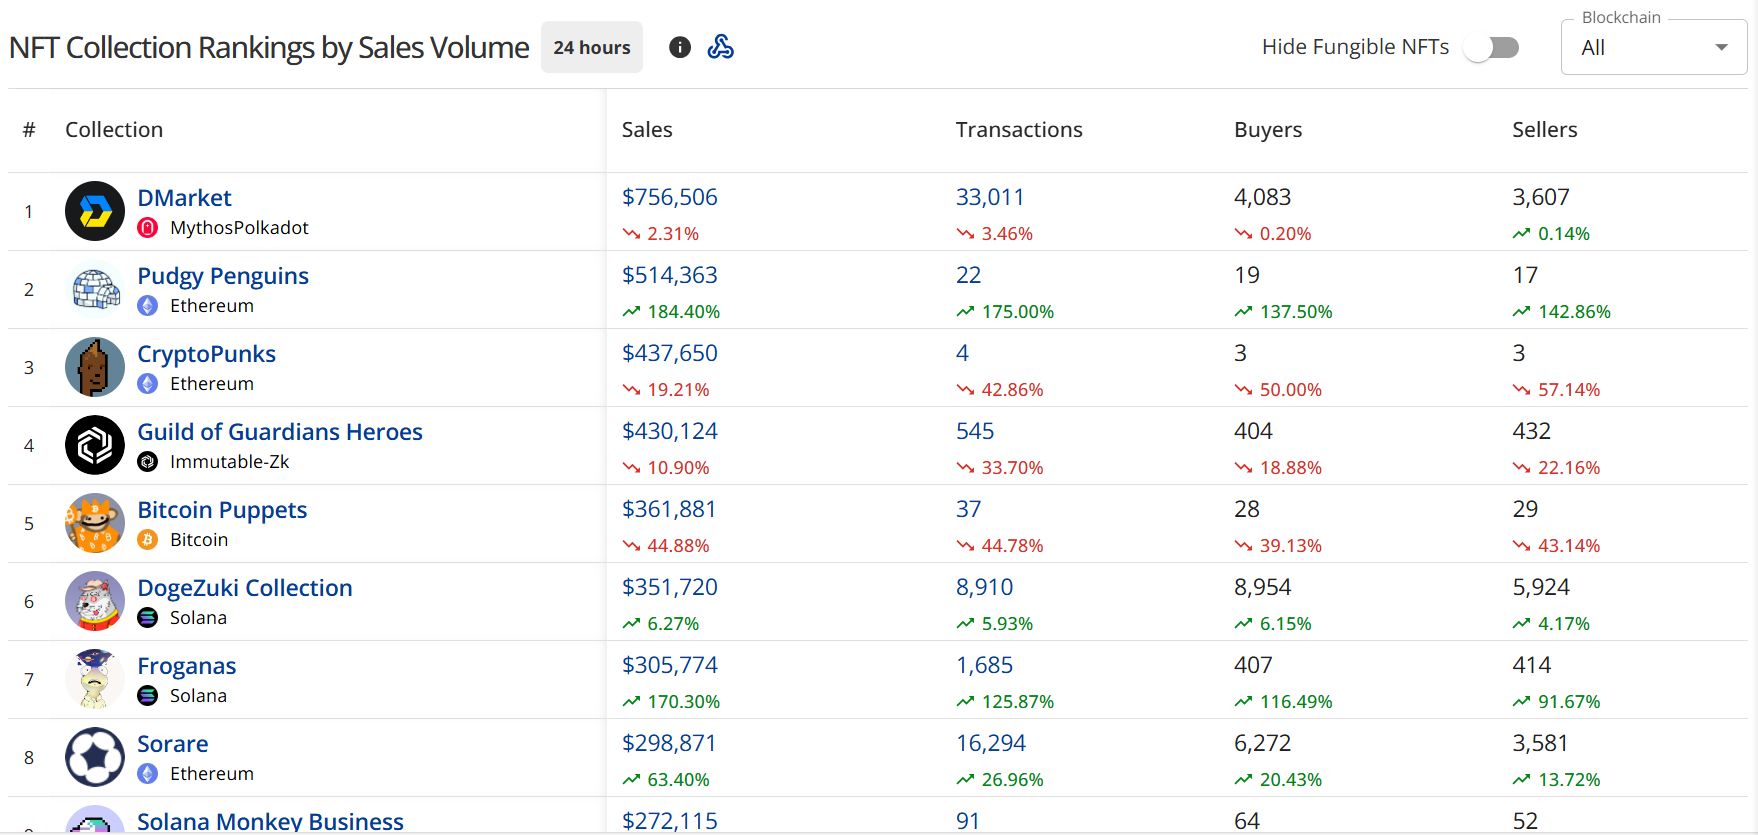Open the Bitcoin Puppets avatar image
1758x835 pixels.
pyautogui.click(x=95, y=523)
